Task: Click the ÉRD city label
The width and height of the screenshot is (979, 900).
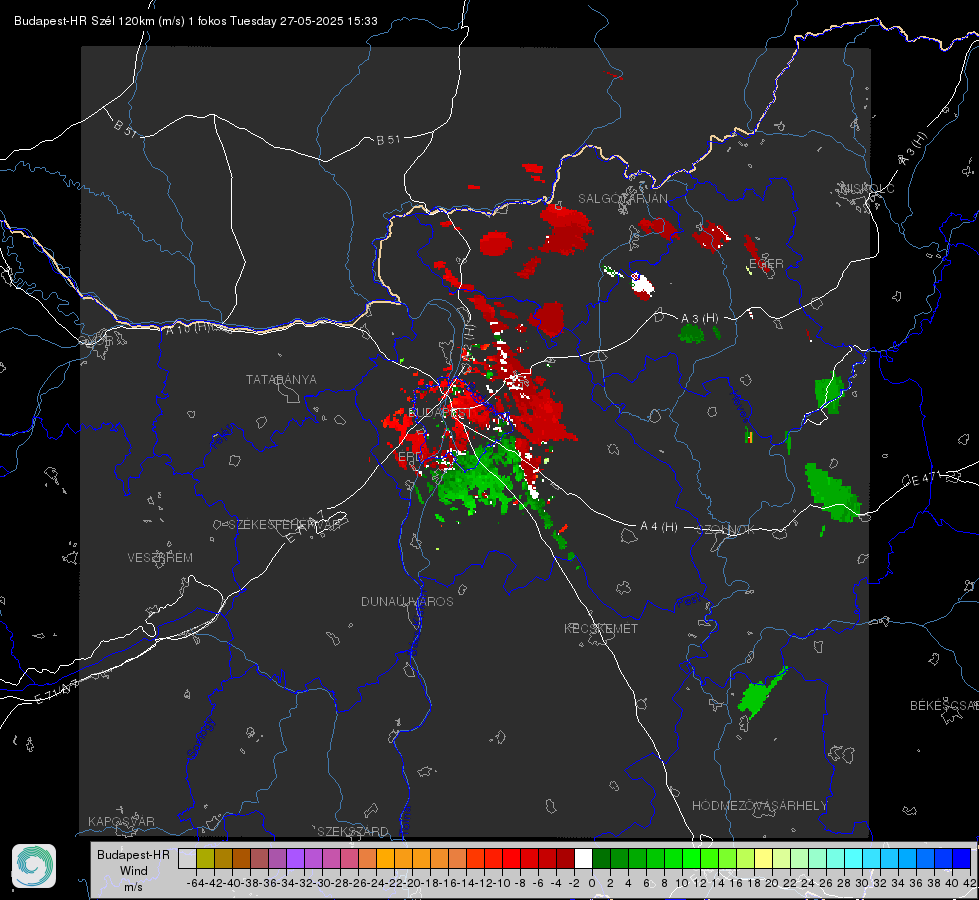Action: [x=410, y=457]
